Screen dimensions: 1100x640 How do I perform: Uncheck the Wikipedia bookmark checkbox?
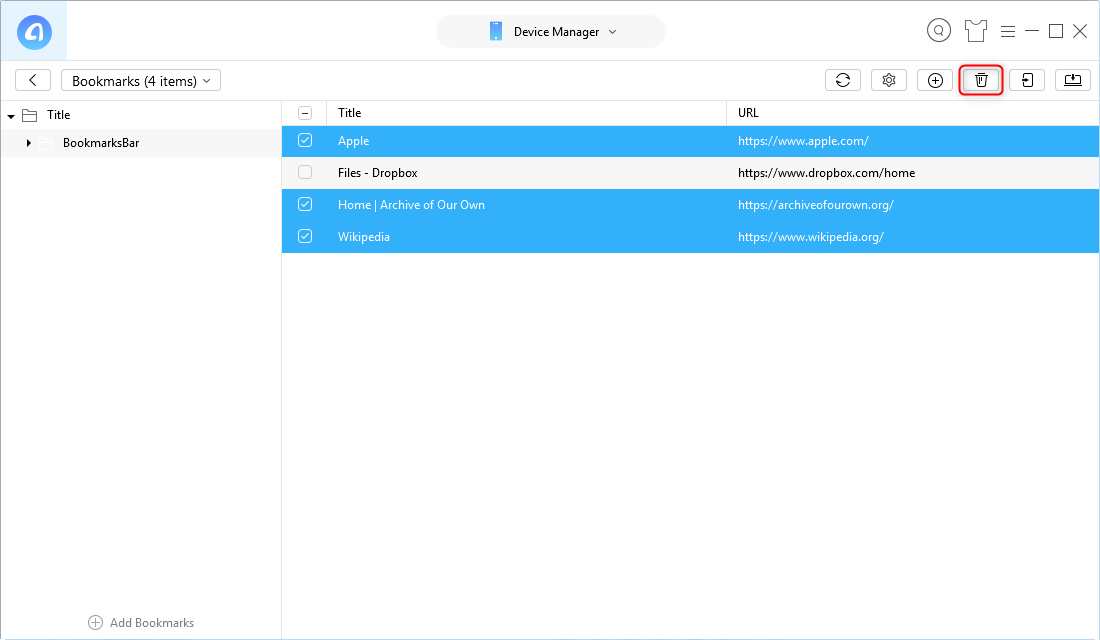(x=305, y=236)
